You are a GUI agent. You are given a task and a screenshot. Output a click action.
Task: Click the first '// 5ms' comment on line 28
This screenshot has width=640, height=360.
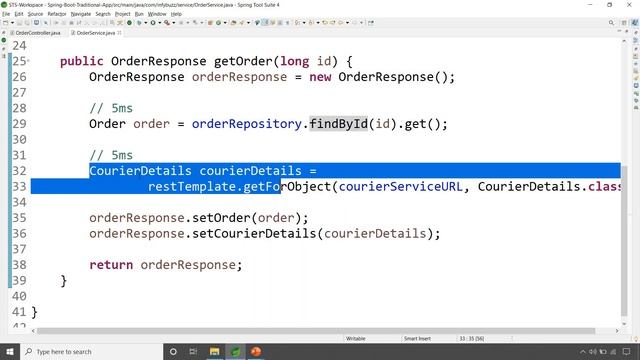pyautogui.click(x=111, y=108)
